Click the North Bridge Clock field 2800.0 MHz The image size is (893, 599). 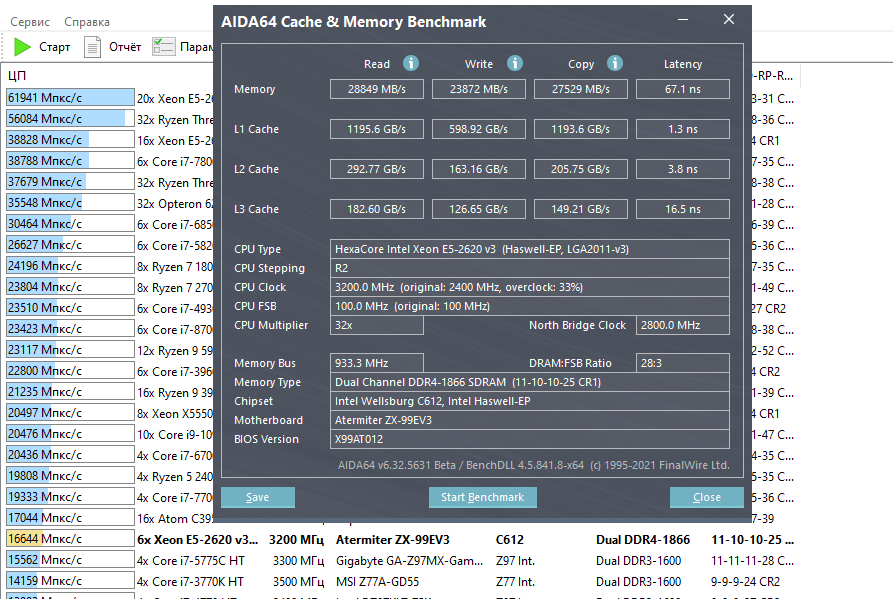[682, 325]
